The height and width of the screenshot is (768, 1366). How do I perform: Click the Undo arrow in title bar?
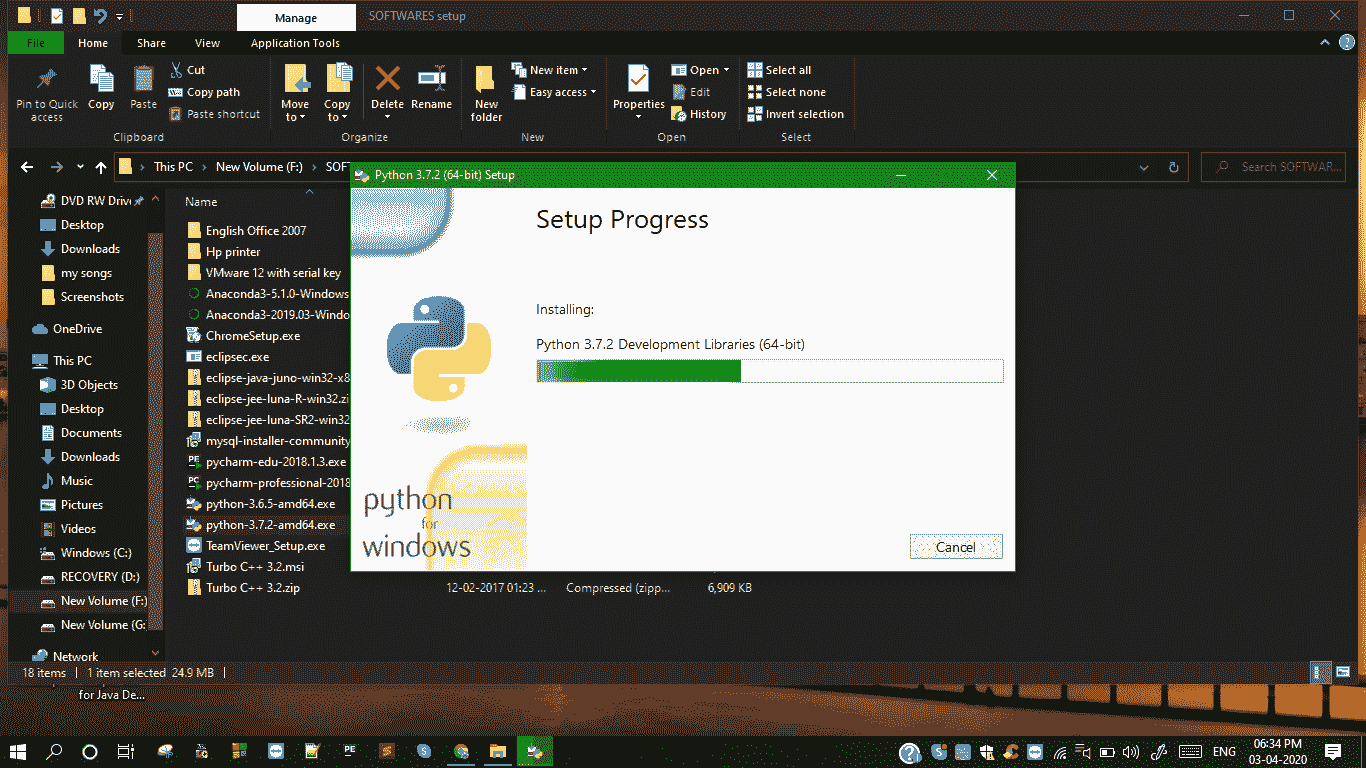[x=100, y=16]
